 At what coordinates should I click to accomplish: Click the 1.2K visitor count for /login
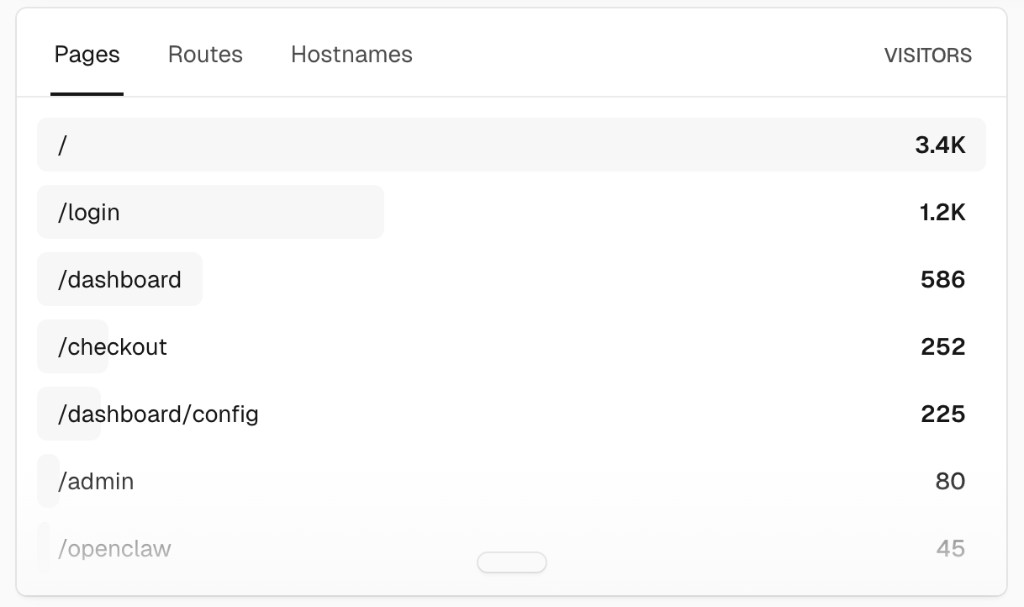coord(941,212)
